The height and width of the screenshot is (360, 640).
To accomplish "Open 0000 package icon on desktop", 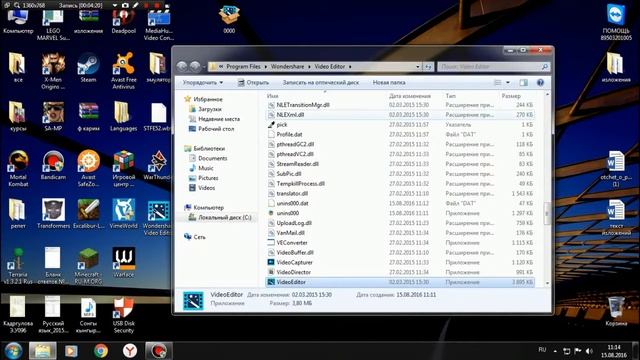I will click(229, 20).
